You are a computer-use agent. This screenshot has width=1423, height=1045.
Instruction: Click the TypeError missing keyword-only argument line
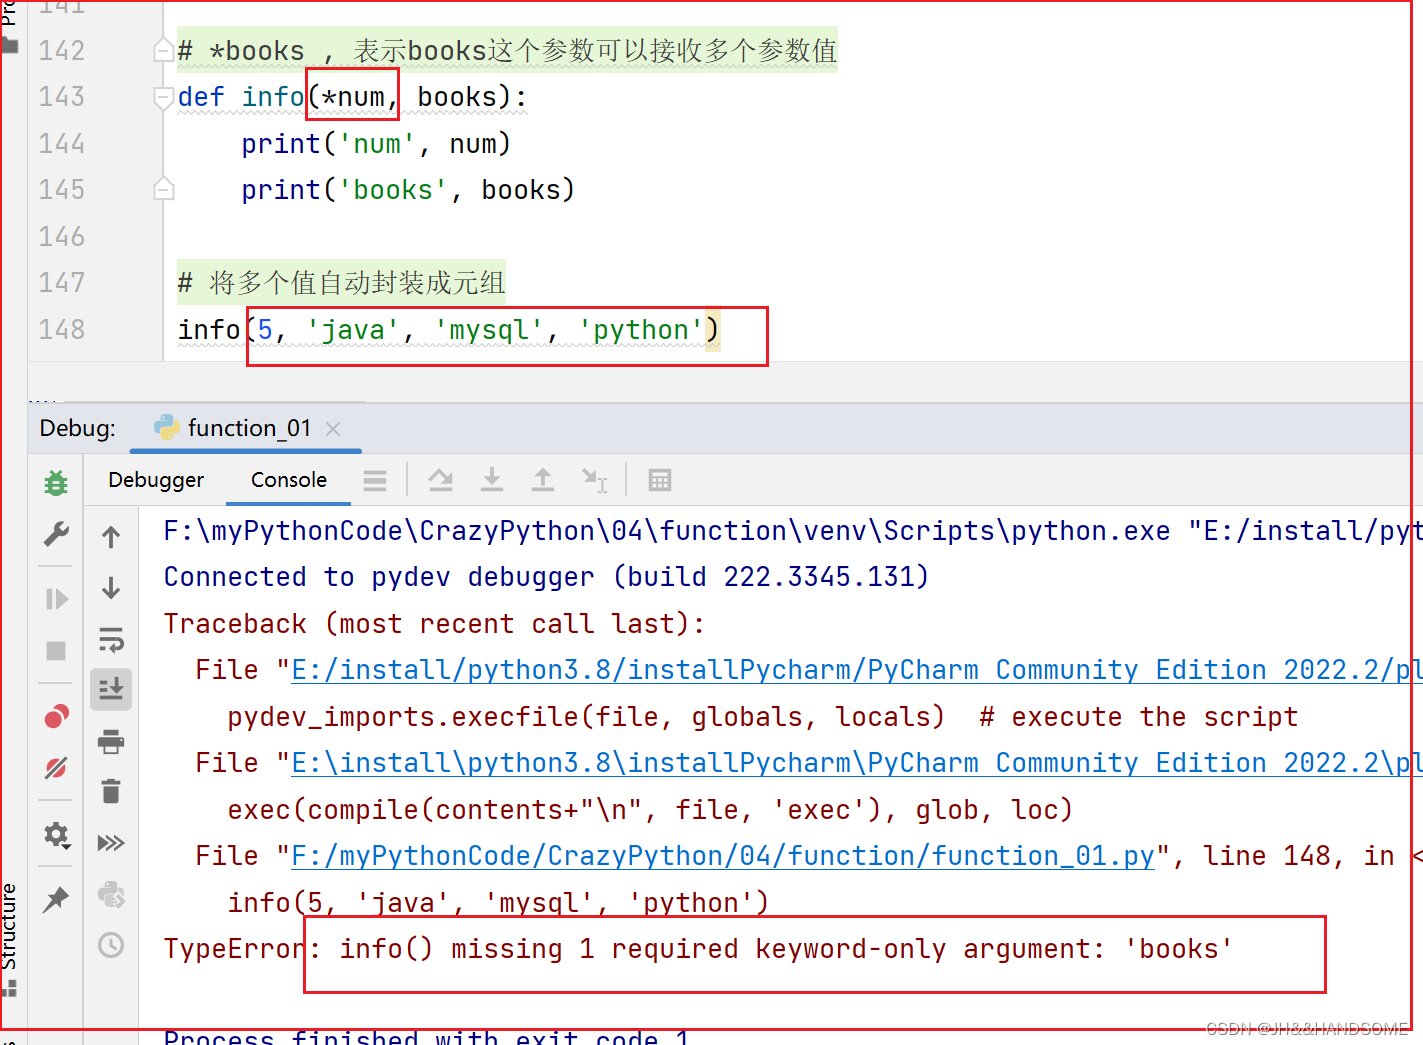(699, 949)
